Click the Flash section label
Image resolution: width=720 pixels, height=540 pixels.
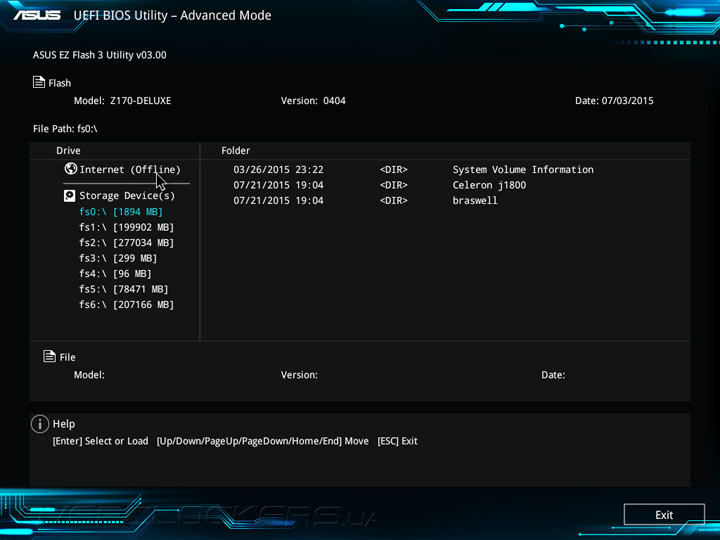[x=60, y=83]
